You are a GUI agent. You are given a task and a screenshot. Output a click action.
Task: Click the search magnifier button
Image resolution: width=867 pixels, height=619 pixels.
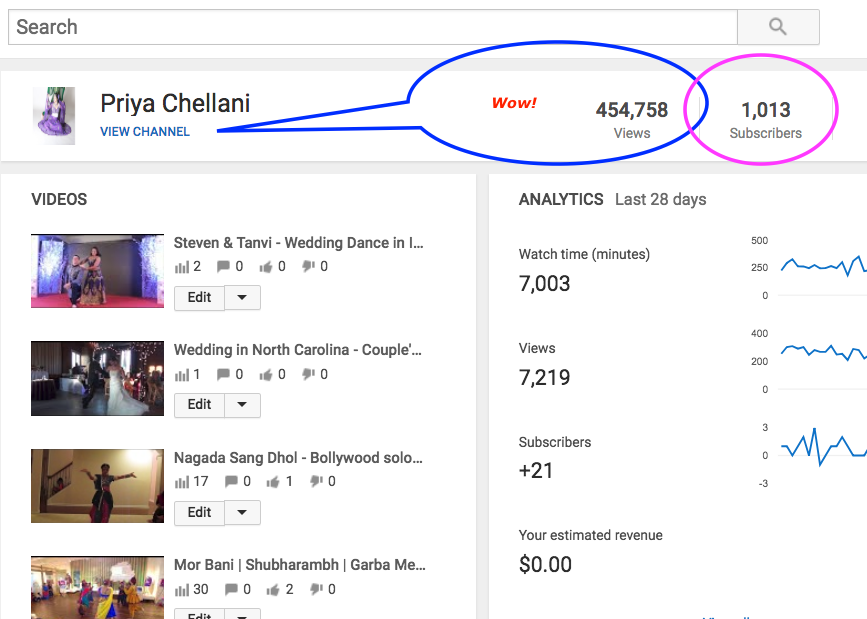pos(778,27)
